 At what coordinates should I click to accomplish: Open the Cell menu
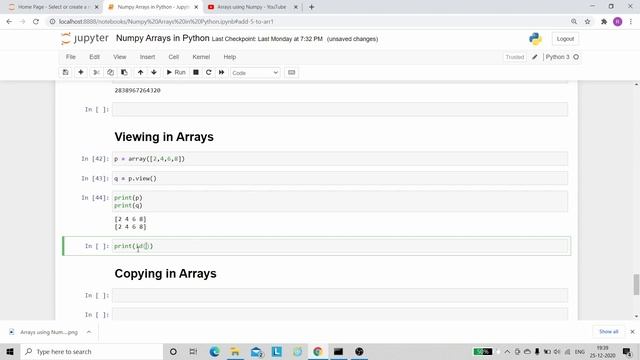pos(173,57)
